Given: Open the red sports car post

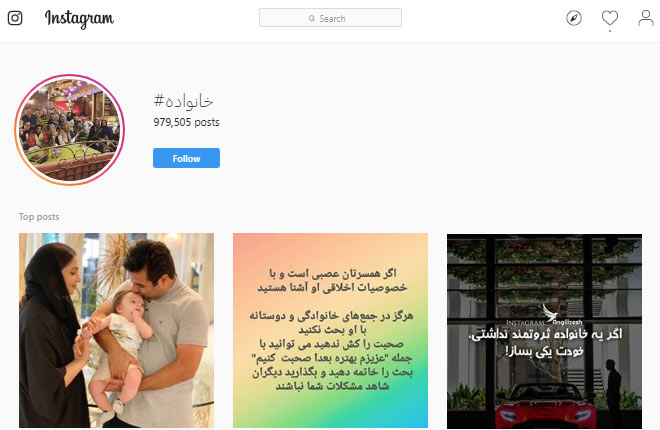Looking at the screenshot, I should pyautogui.click(x=544, y=331).
